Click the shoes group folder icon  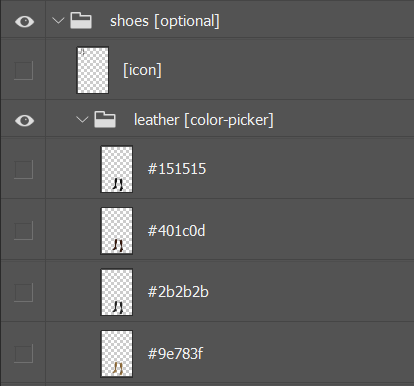point(81,21)
